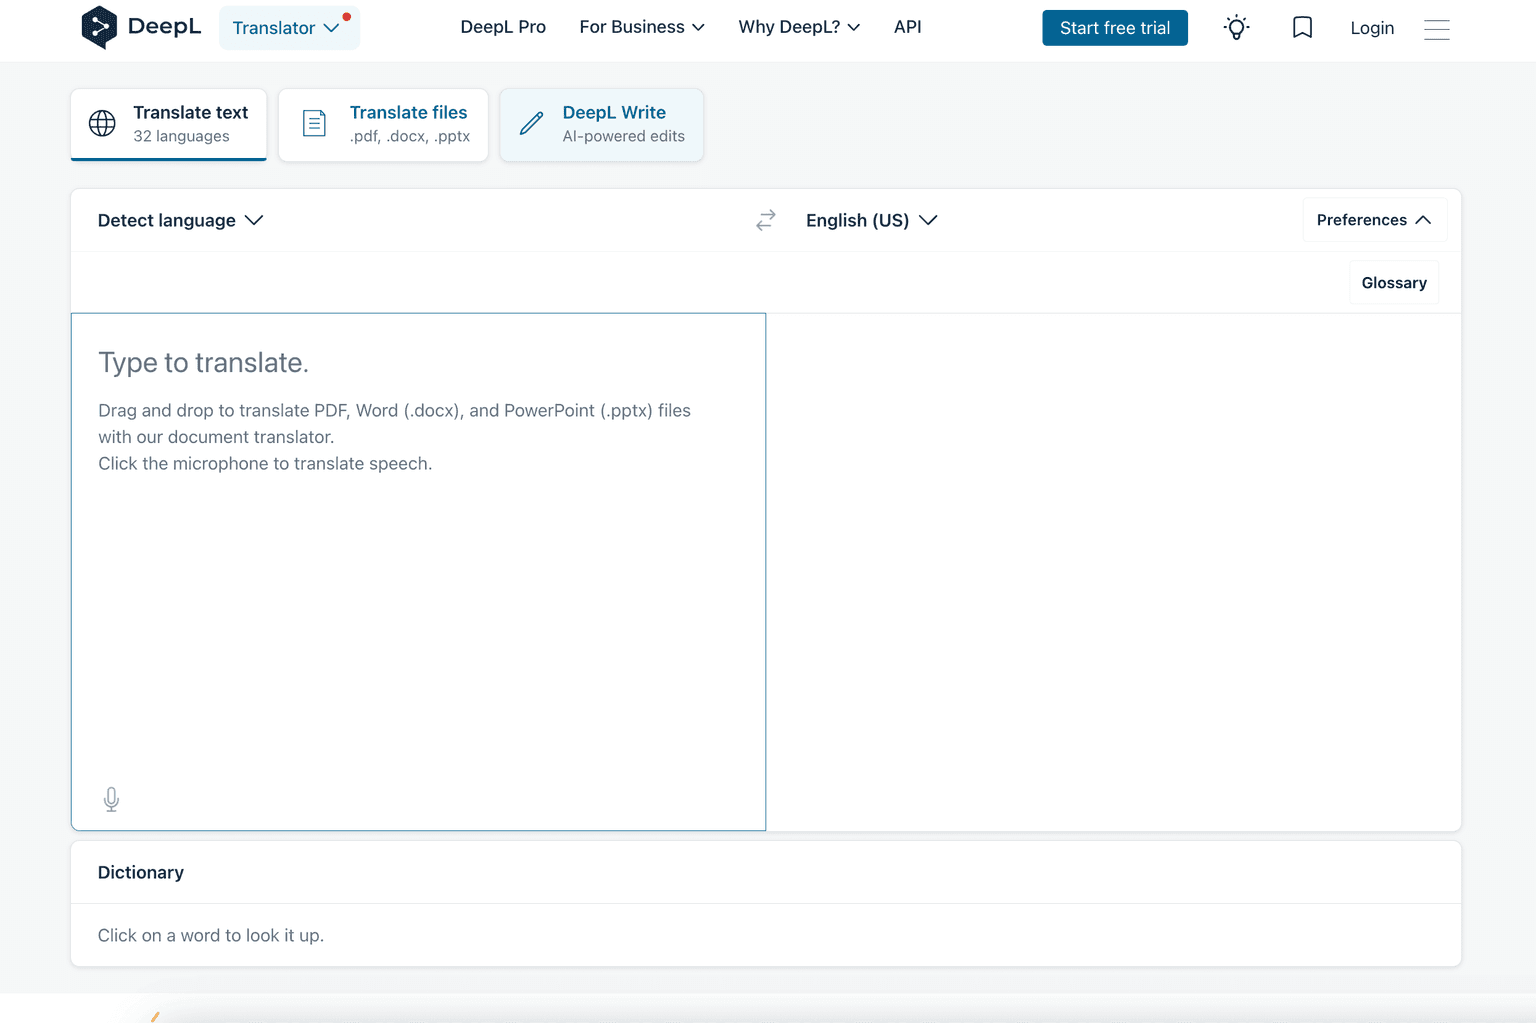Click the pencil icon on DeepL Write
This screenshot has width=1536, height=1023.
point(531,124)
